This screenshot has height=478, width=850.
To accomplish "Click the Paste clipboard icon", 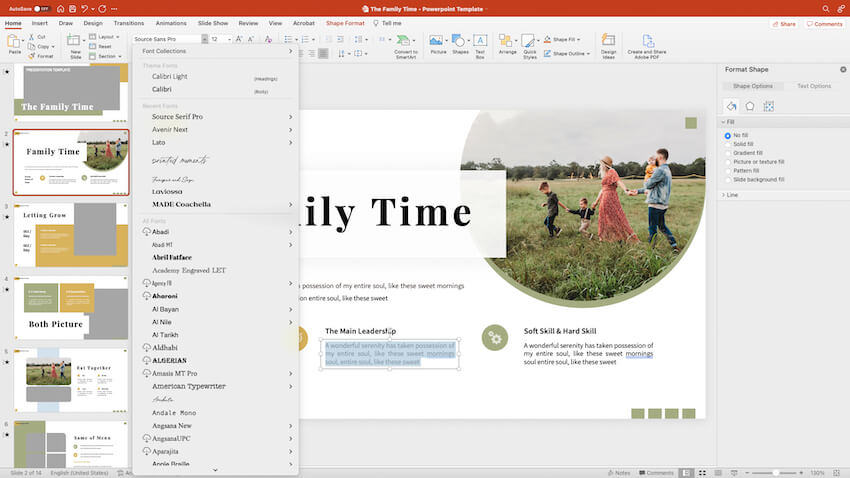I will (14, 42).
